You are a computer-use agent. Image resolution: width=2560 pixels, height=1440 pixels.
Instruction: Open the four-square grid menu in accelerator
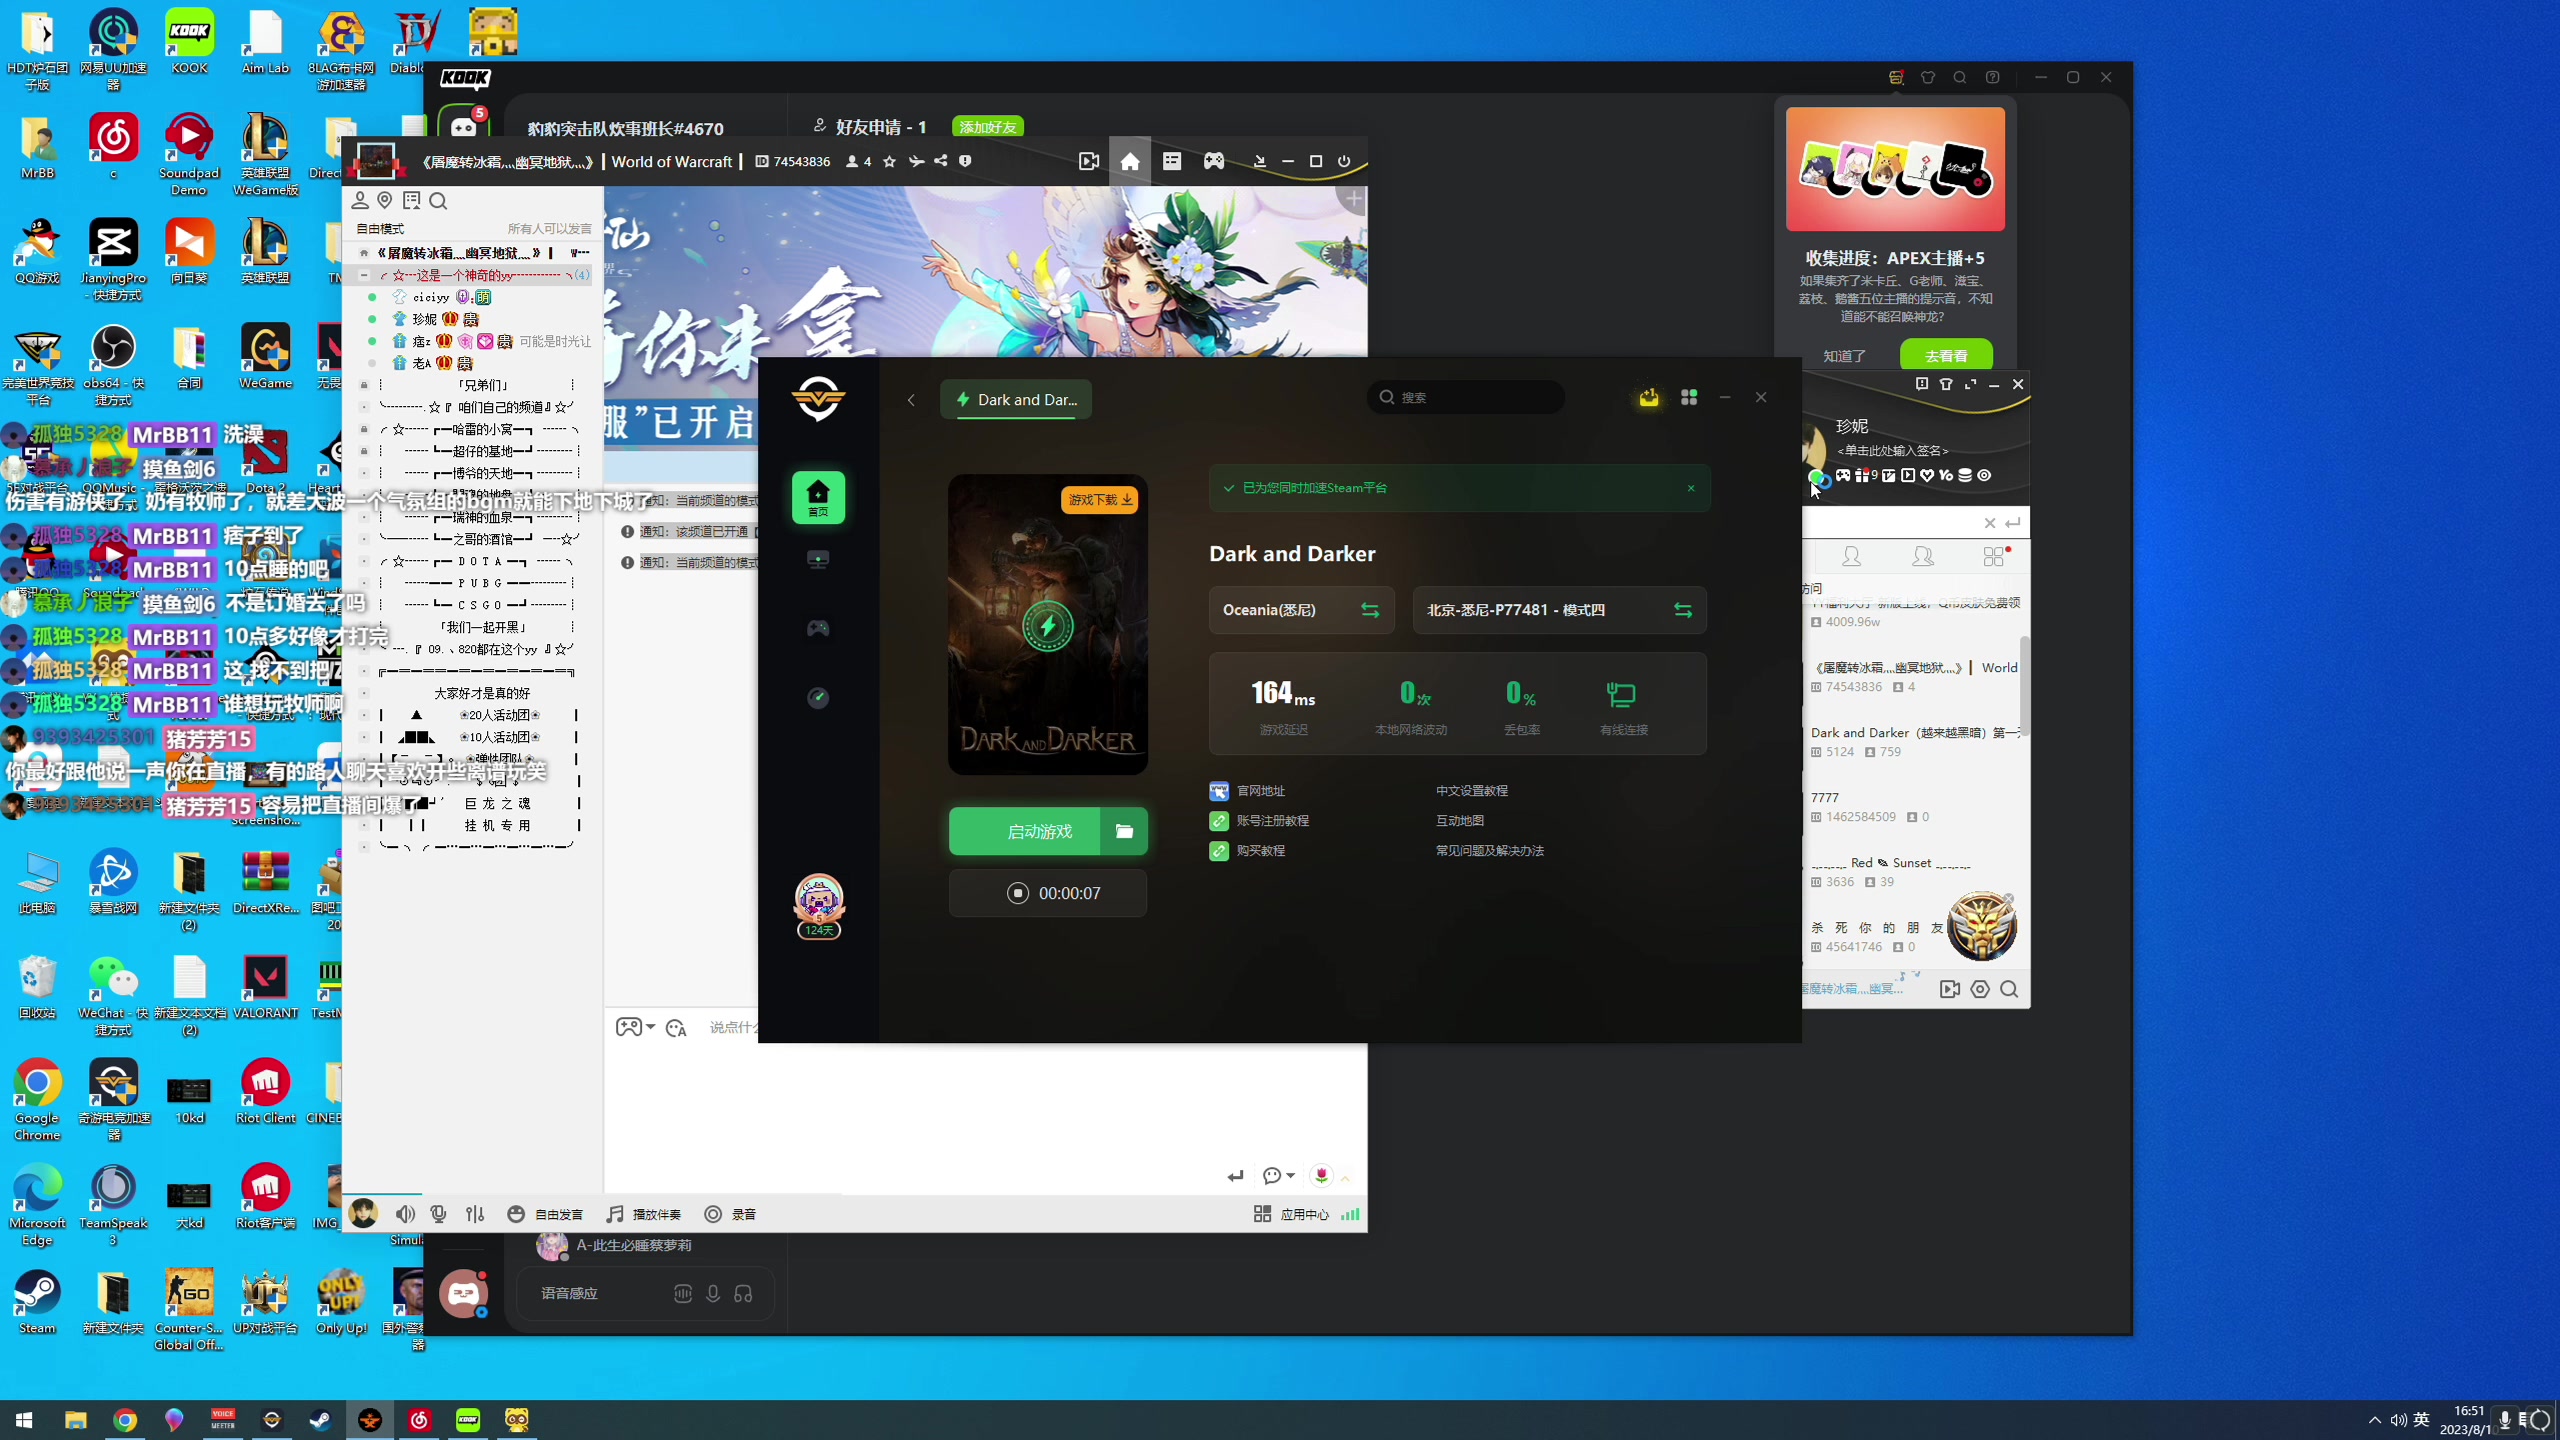[x=1689, y=398]
